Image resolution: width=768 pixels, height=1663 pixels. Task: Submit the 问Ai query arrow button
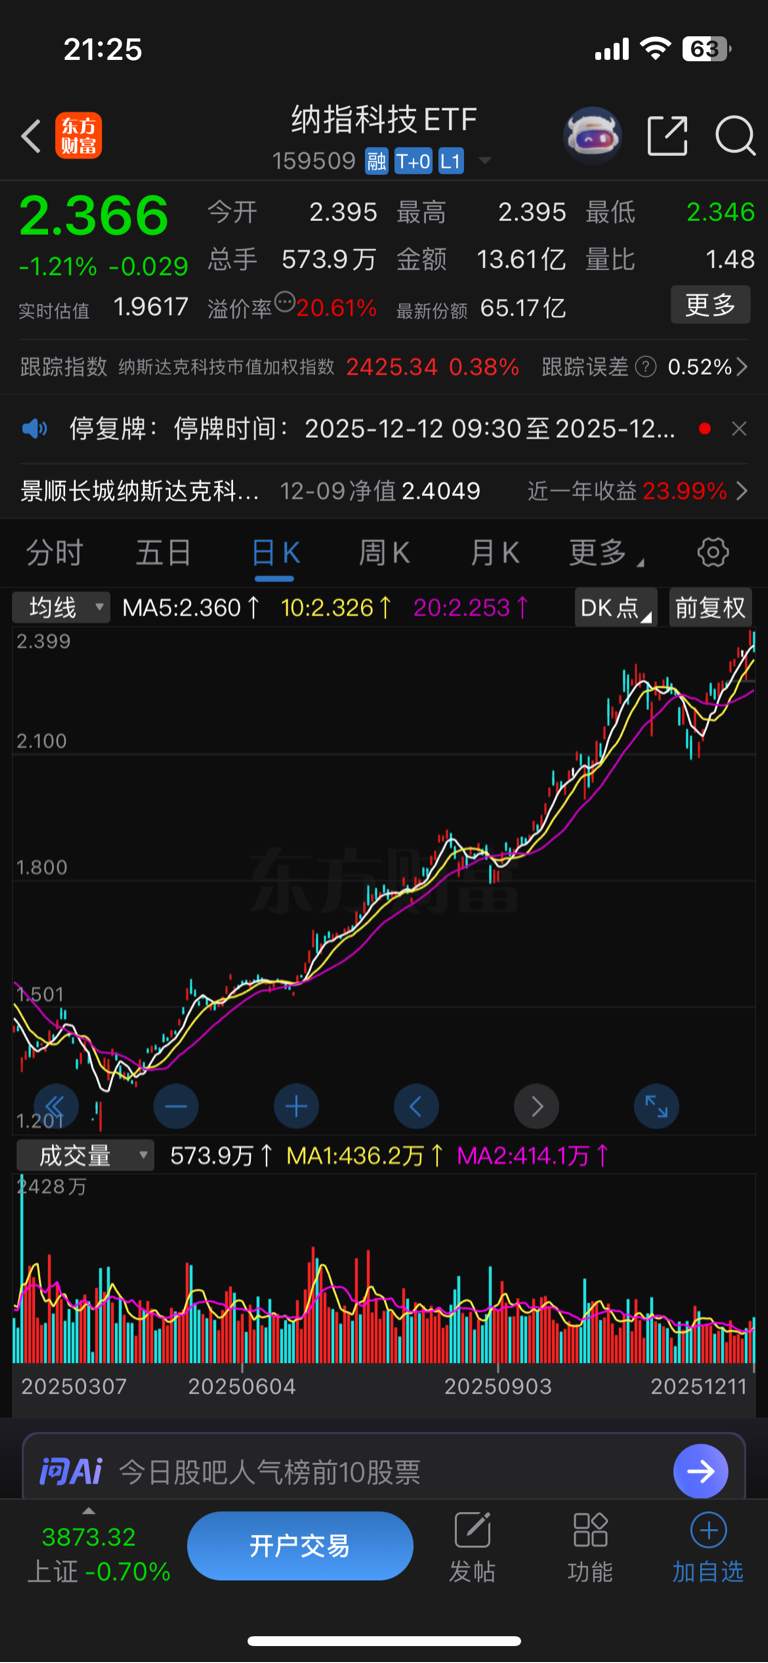701,1471
